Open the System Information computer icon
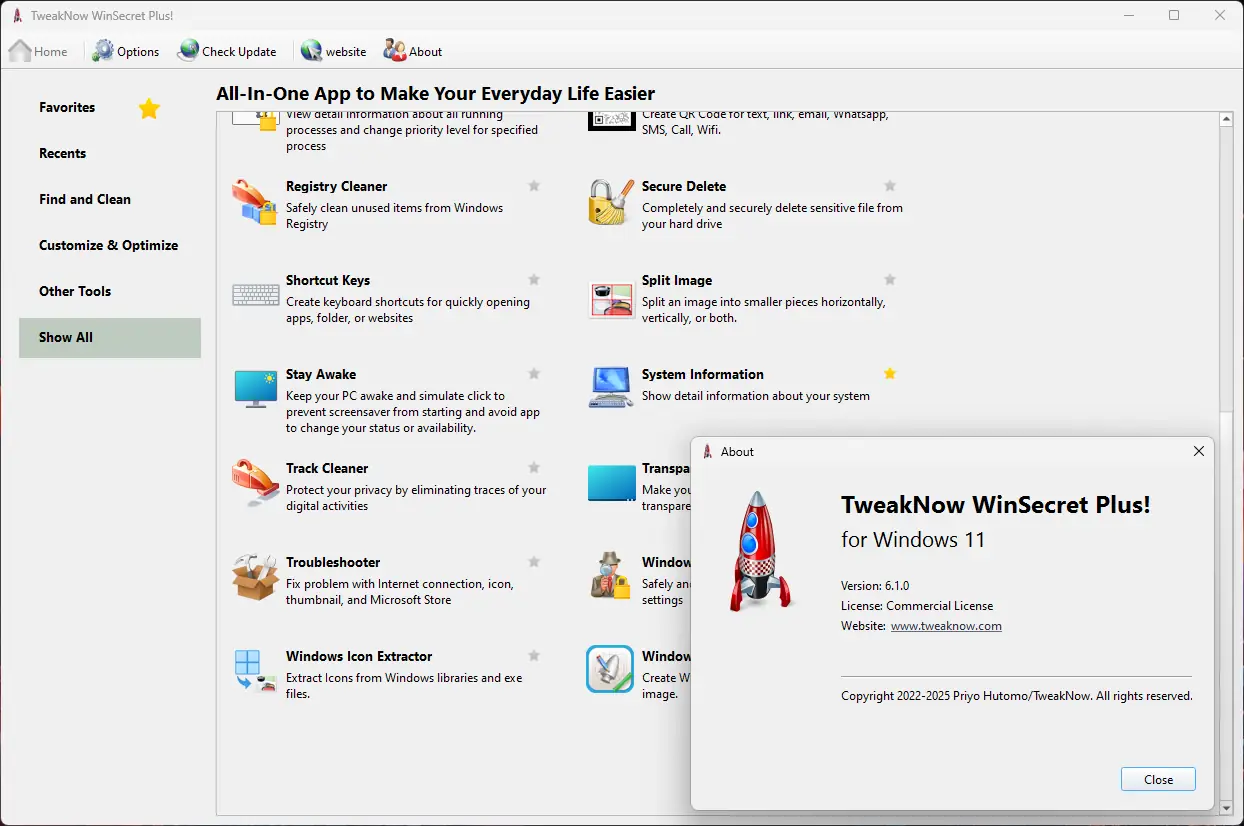The image size is (1244, 826). 611,388
